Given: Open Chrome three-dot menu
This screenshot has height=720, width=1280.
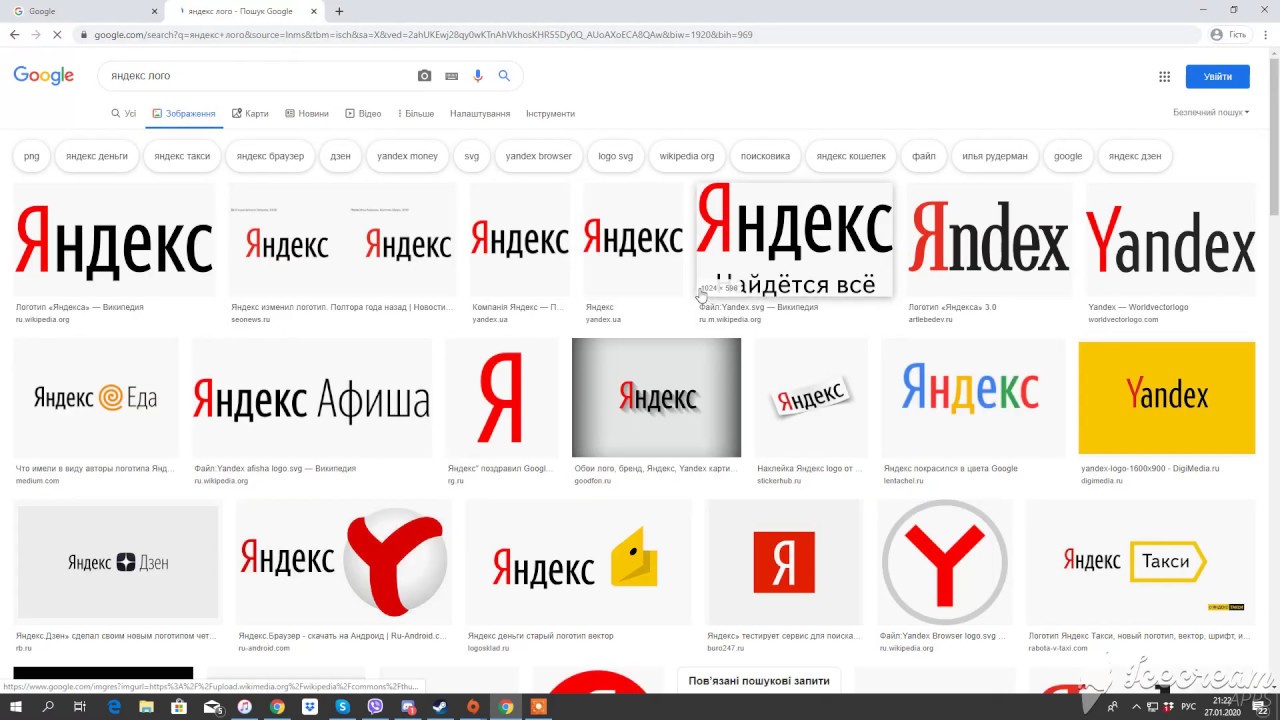Looking at the screenshot, I should tap(1266, 34).
